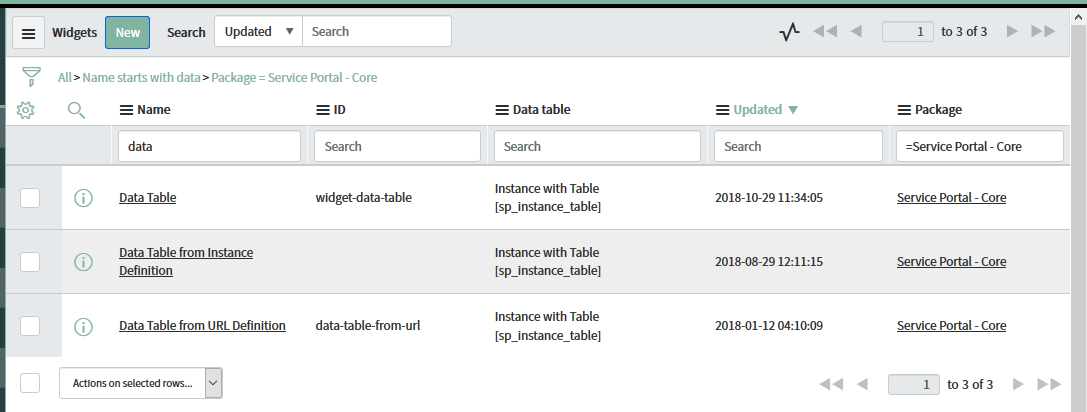Sort by the Updated column header
This screenshot has height=412, width=1087.
pyautogui.click(x=757, y=110)
